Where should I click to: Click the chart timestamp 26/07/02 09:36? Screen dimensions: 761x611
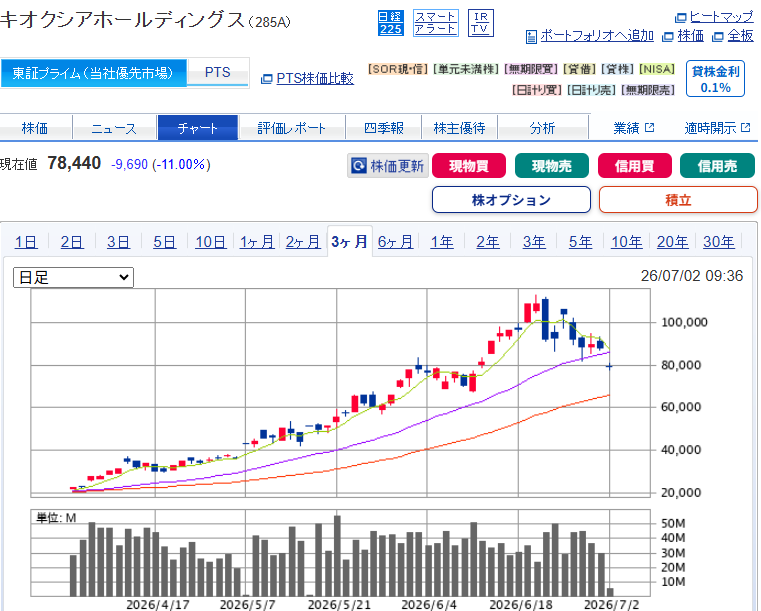692,276
